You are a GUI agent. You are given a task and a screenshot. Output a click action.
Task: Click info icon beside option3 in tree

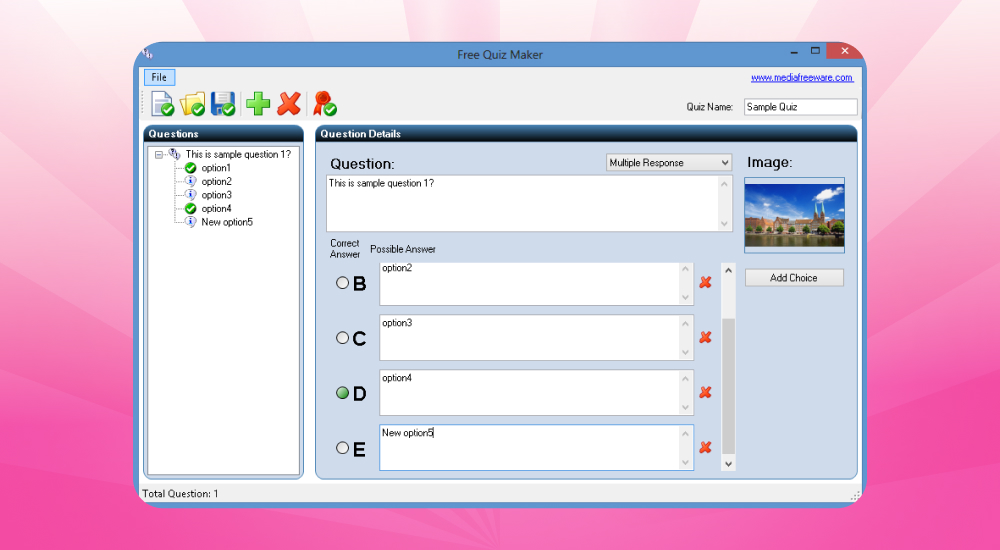190,195
